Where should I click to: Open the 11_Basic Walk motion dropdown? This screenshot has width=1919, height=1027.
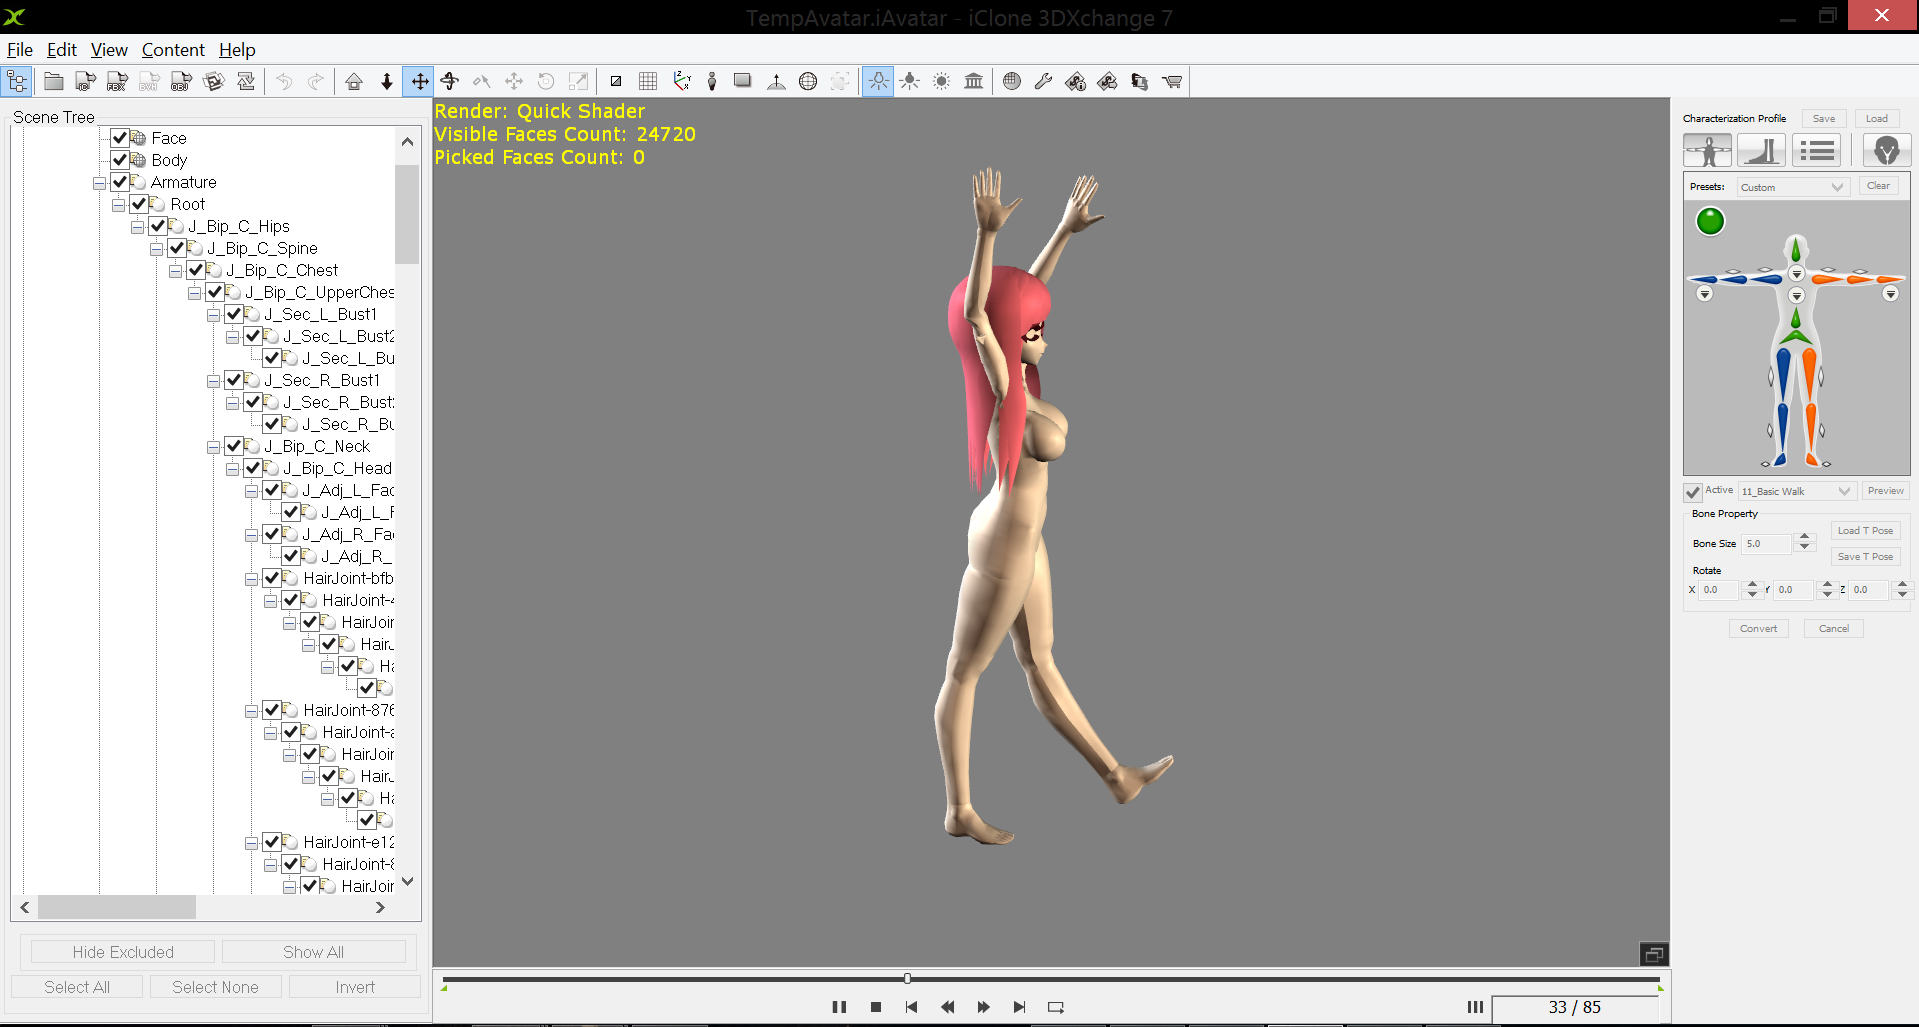click(1797, 492)
